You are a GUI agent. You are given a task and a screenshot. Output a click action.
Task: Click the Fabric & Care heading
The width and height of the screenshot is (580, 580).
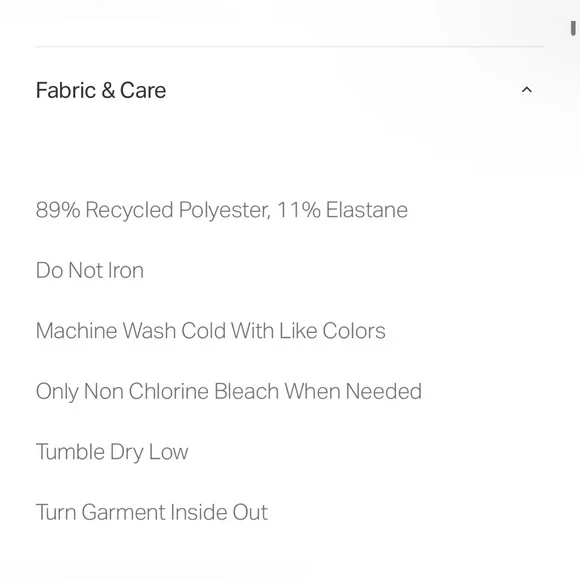coord(101,90)
